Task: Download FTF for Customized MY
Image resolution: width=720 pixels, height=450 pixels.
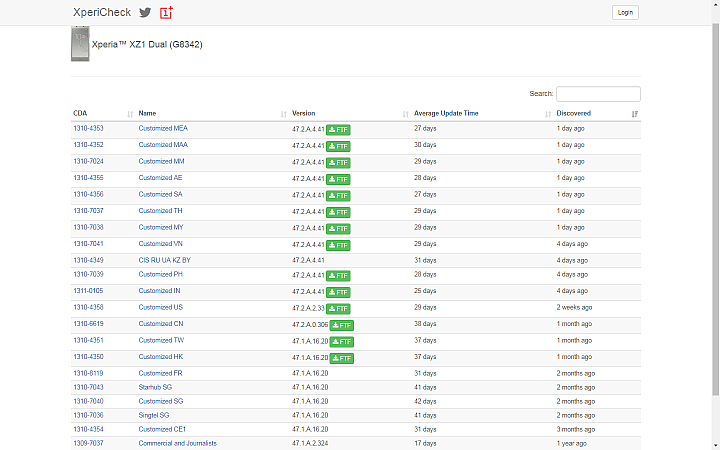Action: point(338,229)
